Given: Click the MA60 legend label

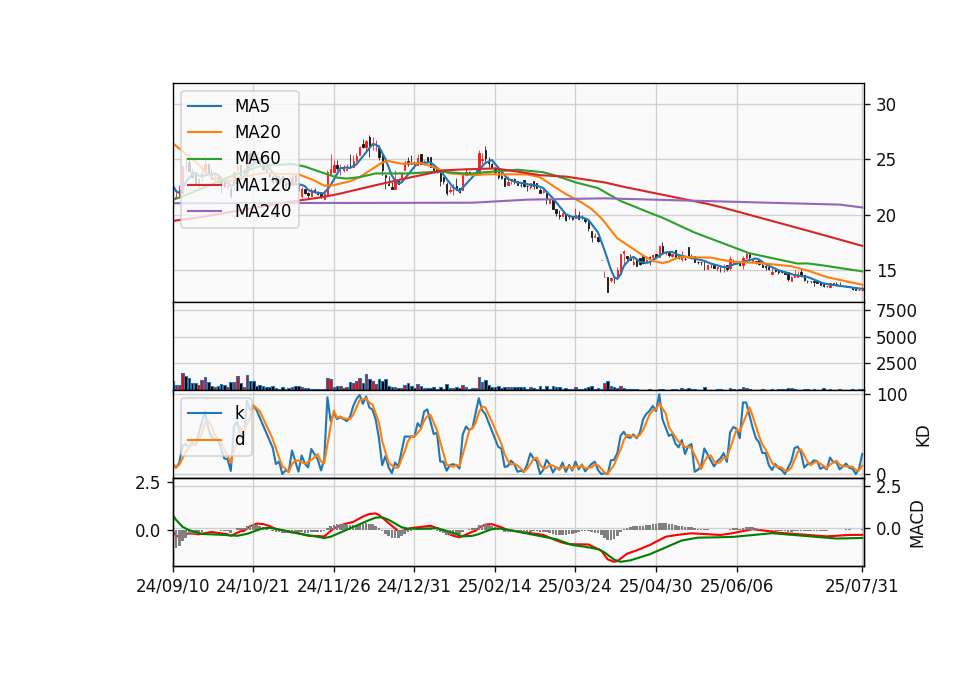Looking at the screenshot, I should (x=257, y=158).
